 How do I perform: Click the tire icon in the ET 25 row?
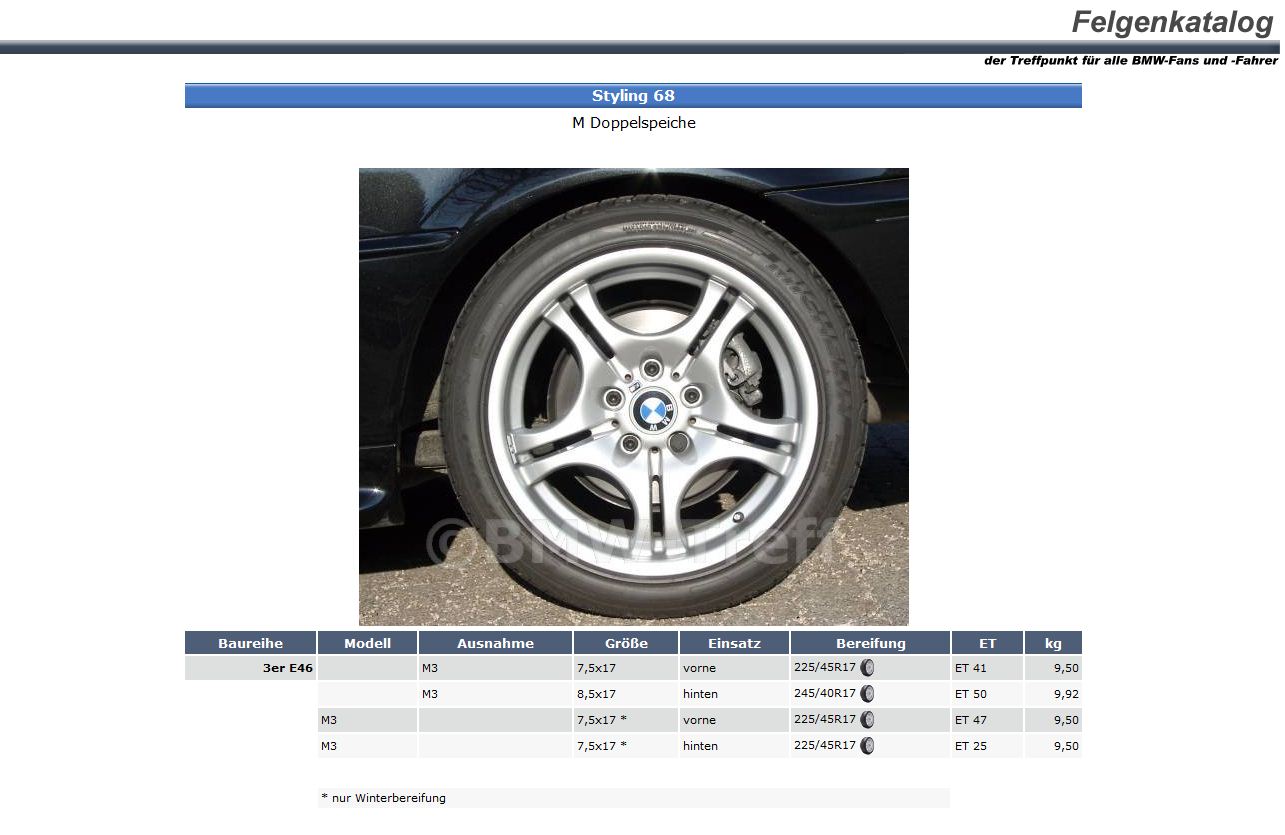(x=867, y=746)
